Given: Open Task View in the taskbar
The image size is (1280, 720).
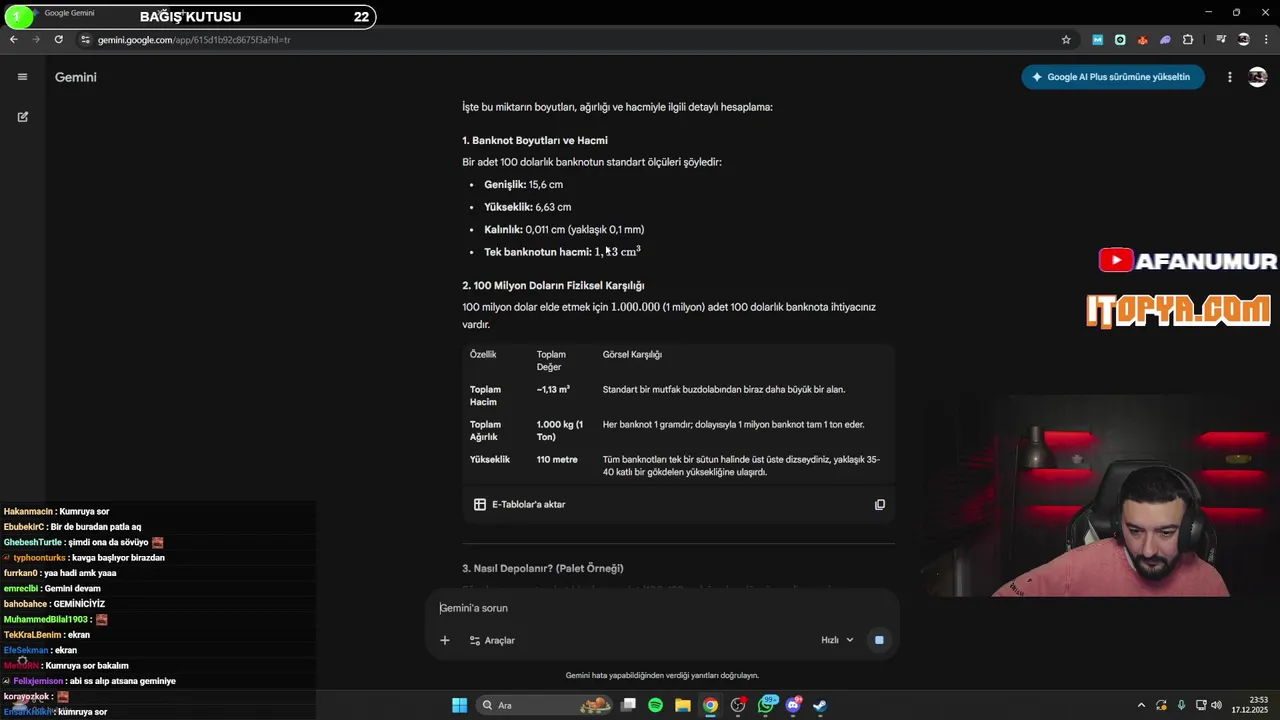Looking at the screenshot, I should [628, 705].
